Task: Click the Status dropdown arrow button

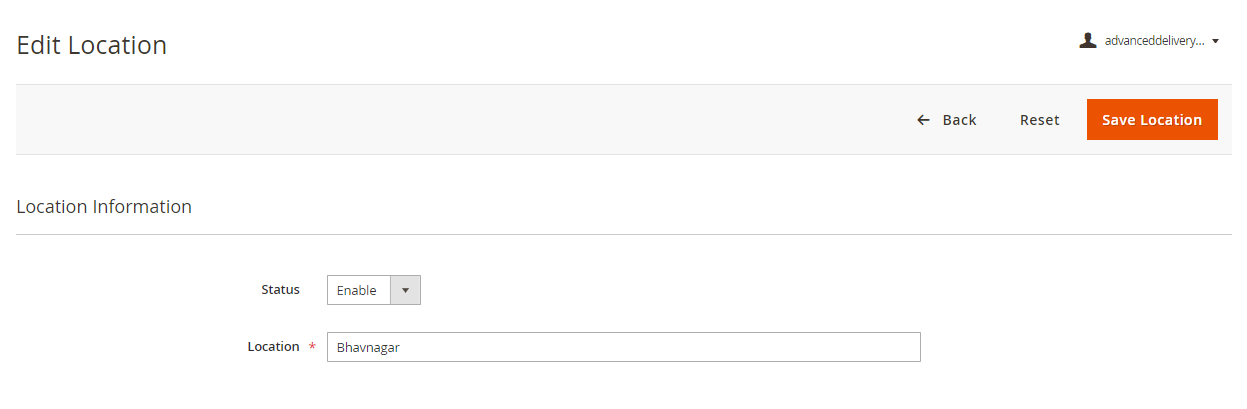Action: [405, 290]
